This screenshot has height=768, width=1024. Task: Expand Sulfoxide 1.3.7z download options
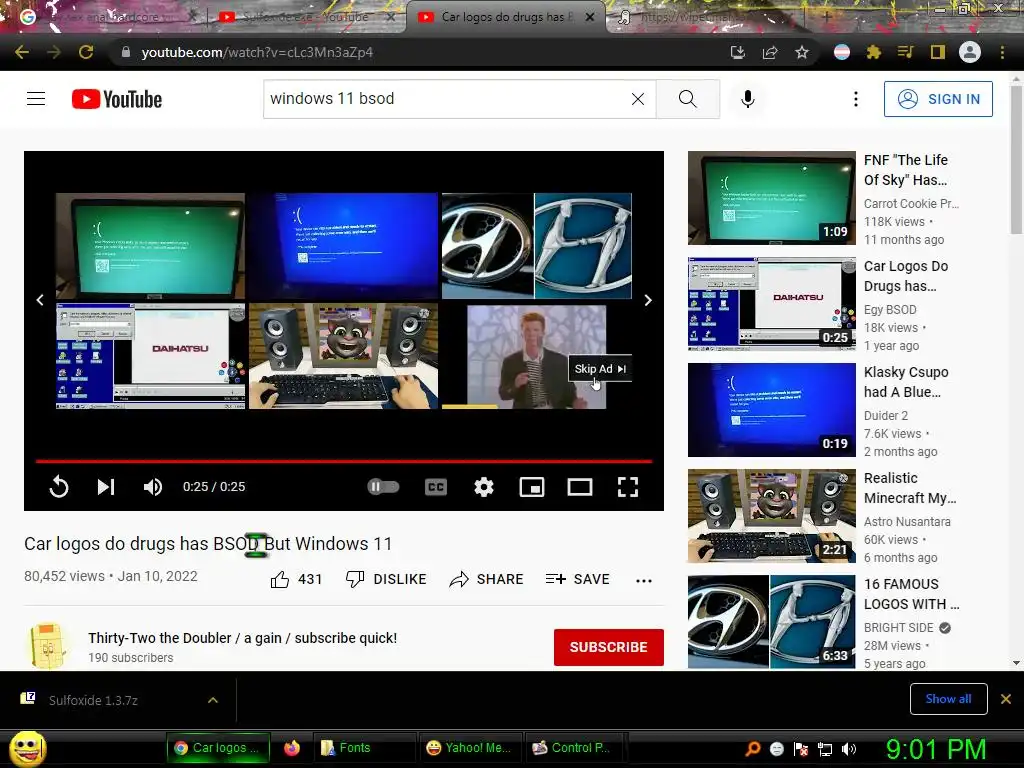tap(213, 700)
